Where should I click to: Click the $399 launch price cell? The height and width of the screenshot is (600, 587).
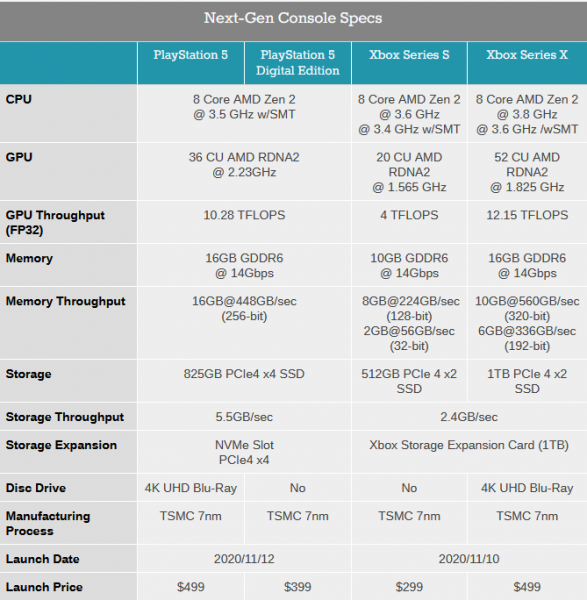pyautogui.click(x=298, y=587)
